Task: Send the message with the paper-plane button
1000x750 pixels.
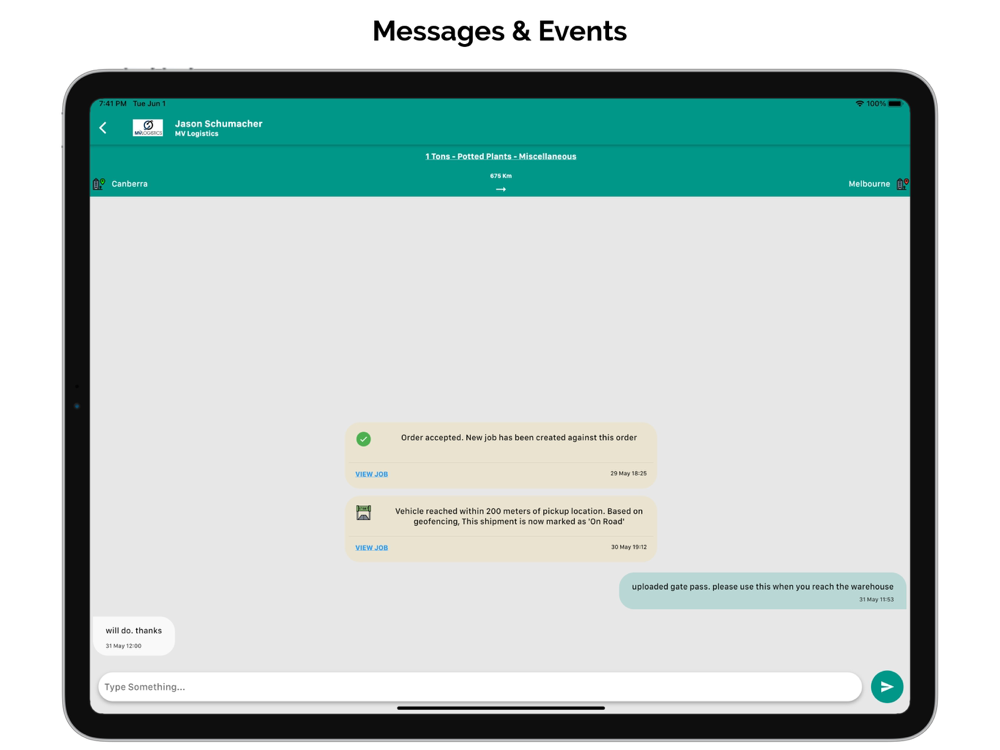Action: click(x=886, y=687)
